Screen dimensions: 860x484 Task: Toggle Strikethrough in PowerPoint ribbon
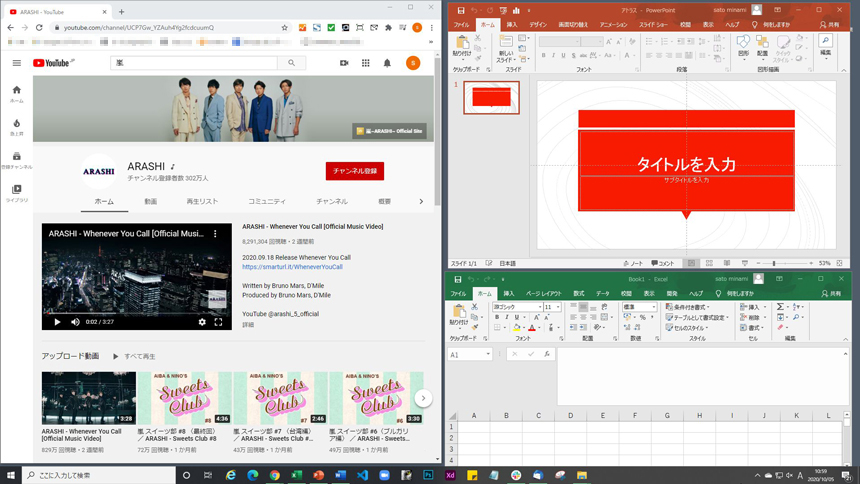pos(583,55)
